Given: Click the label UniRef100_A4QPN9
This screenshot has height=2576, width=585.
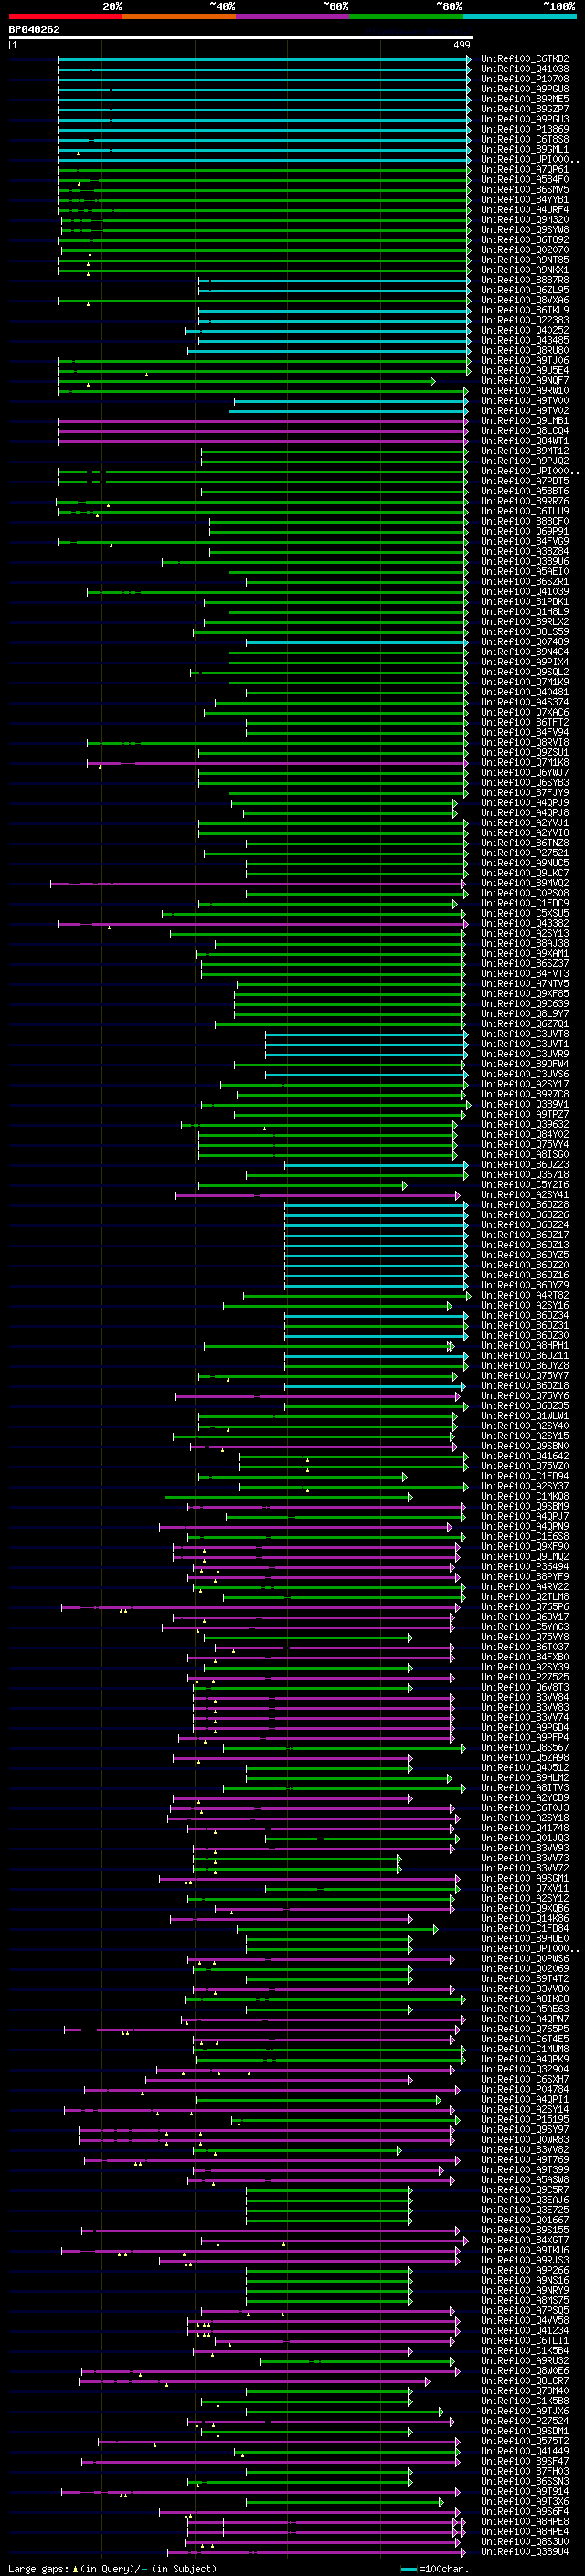Looking at the screenshot, I should pyautogui.click(x=525, y=1527).
